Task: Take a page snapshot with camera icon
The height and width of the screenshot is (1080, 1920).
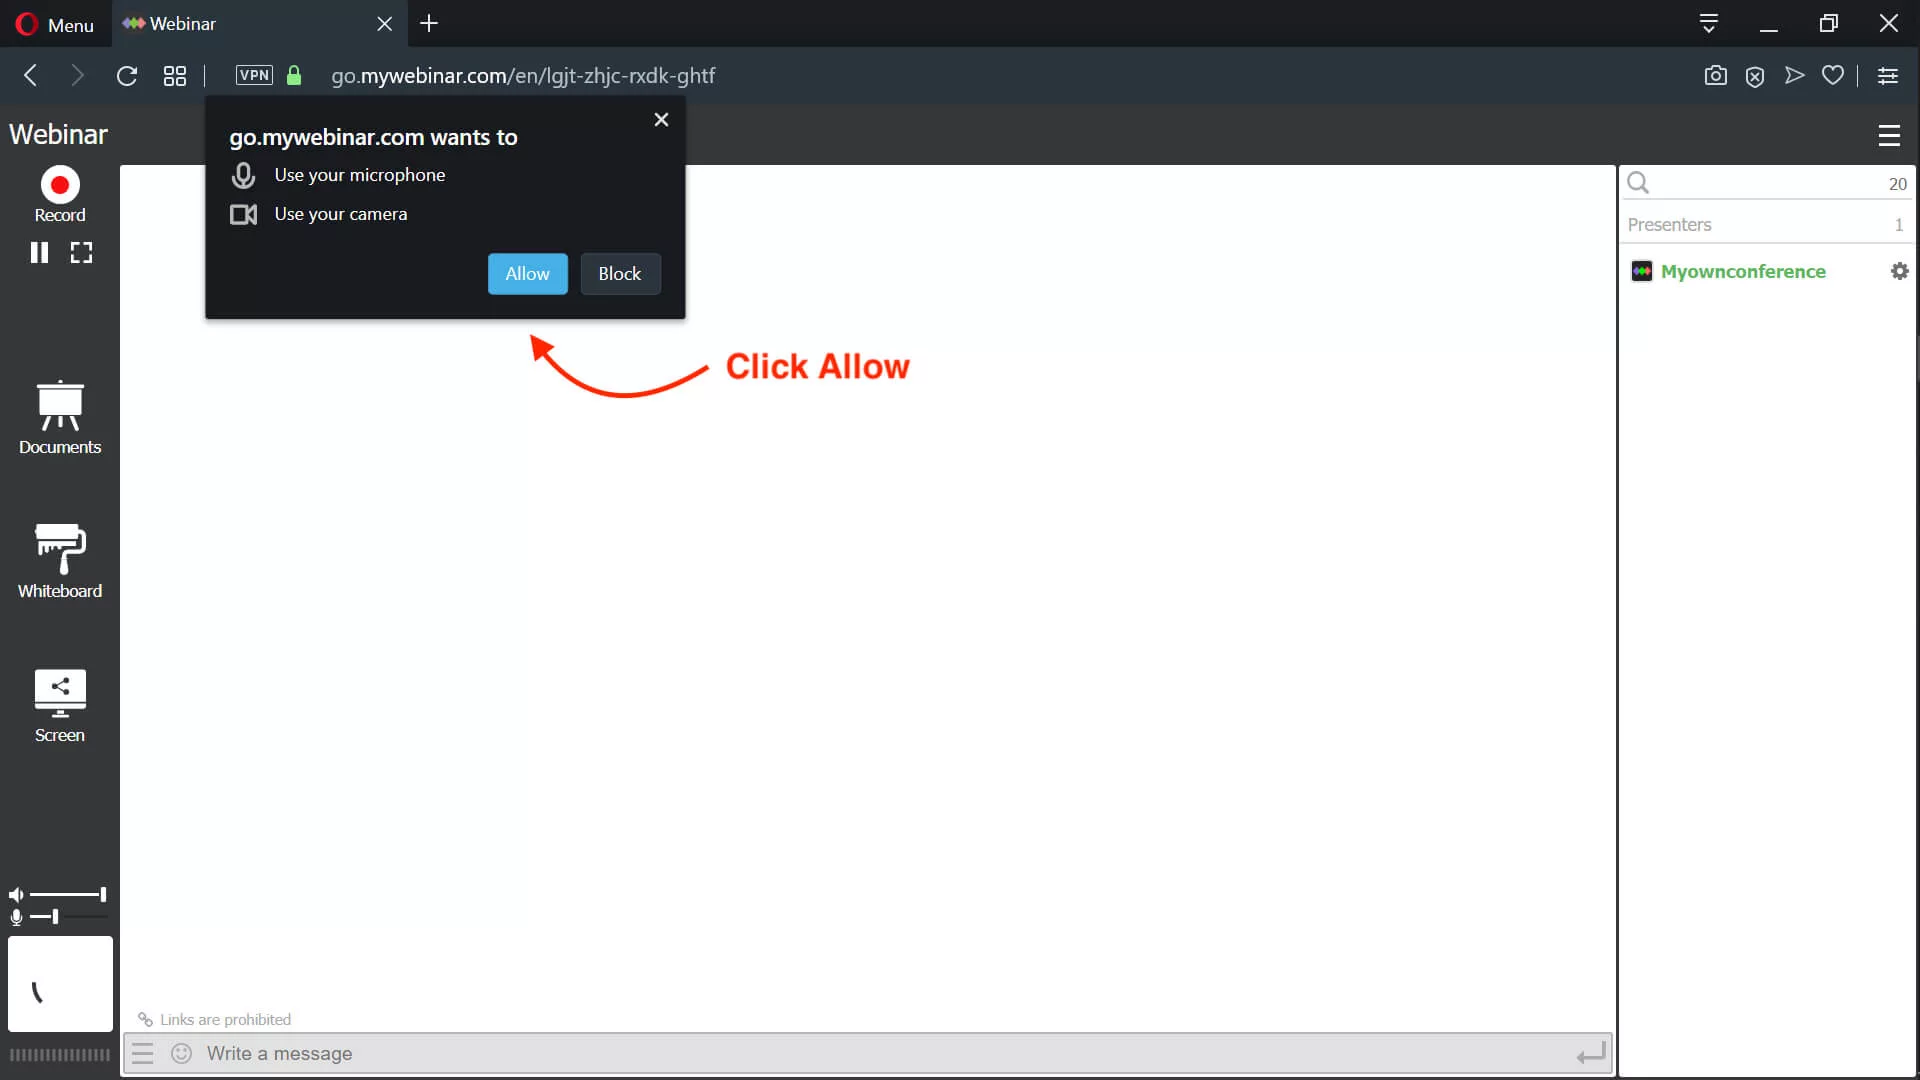Action: (x=1714, y=75)
